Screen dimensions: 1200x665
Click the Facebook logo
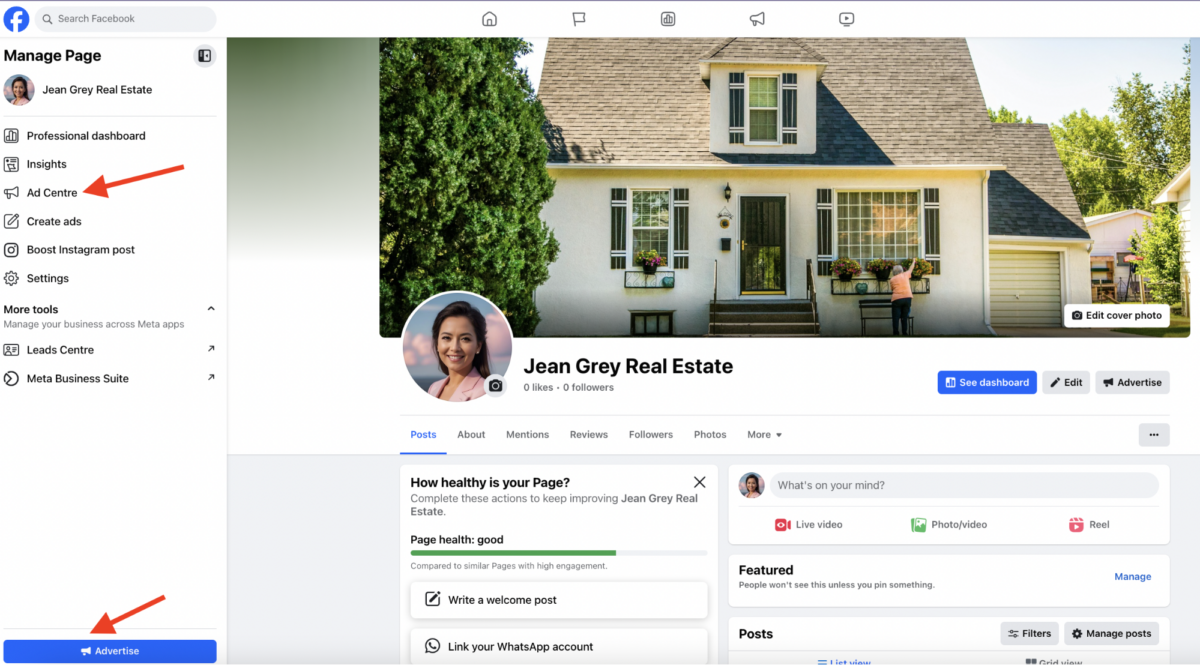(16, 18)
